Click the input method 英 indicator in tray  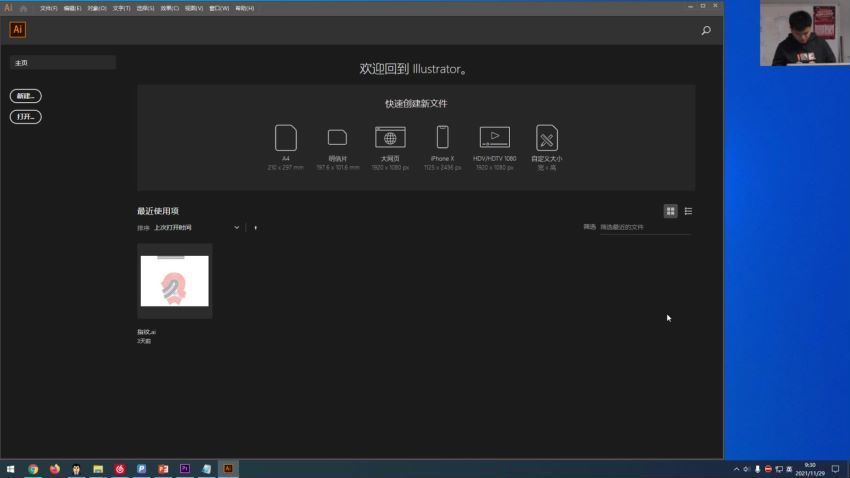789,469
